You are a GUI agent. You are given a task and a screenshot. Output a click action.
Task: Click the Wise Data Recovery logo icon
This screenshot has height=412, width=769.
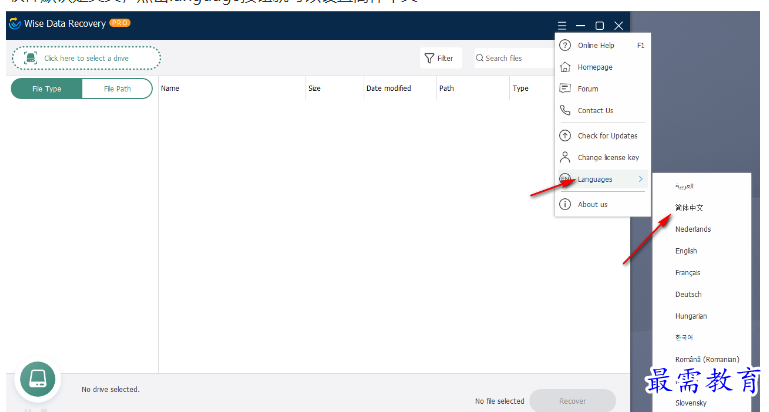[15, 23]
